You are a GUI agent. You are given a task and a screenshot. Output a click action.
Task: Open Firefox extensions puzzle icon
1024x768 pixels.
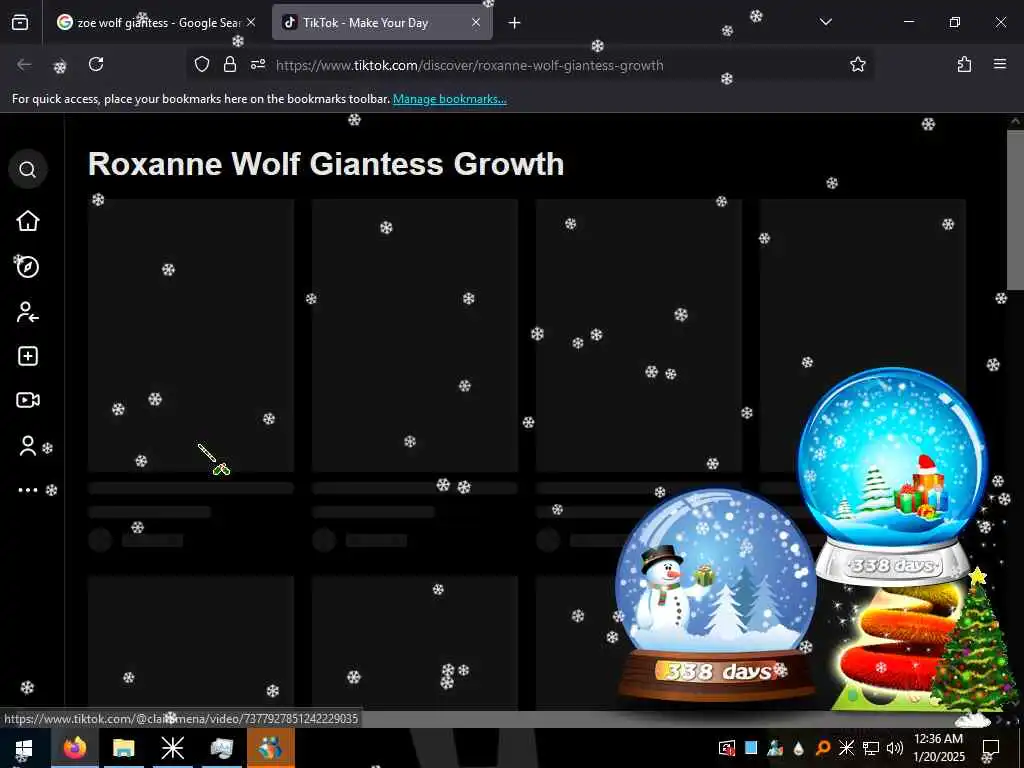[x=964, y=64]
